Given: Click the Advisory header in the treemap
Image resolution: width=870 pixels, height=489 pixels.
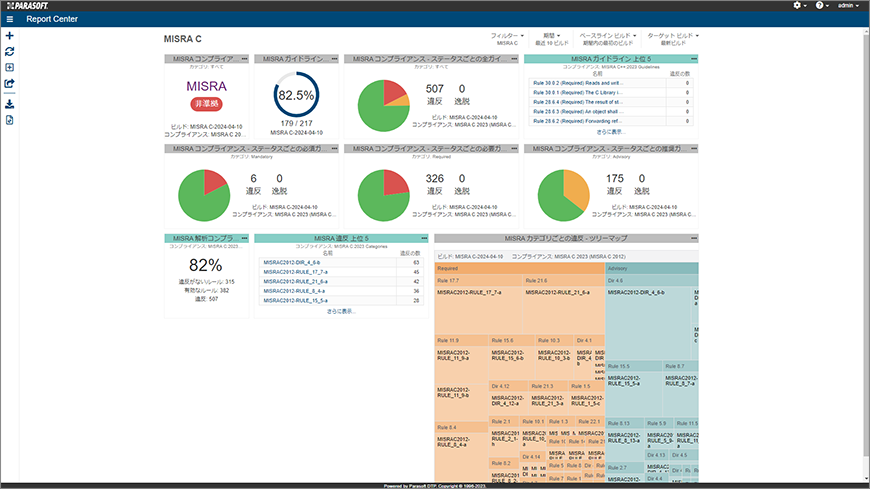Looking at the screenshot, I should [652, 268].
